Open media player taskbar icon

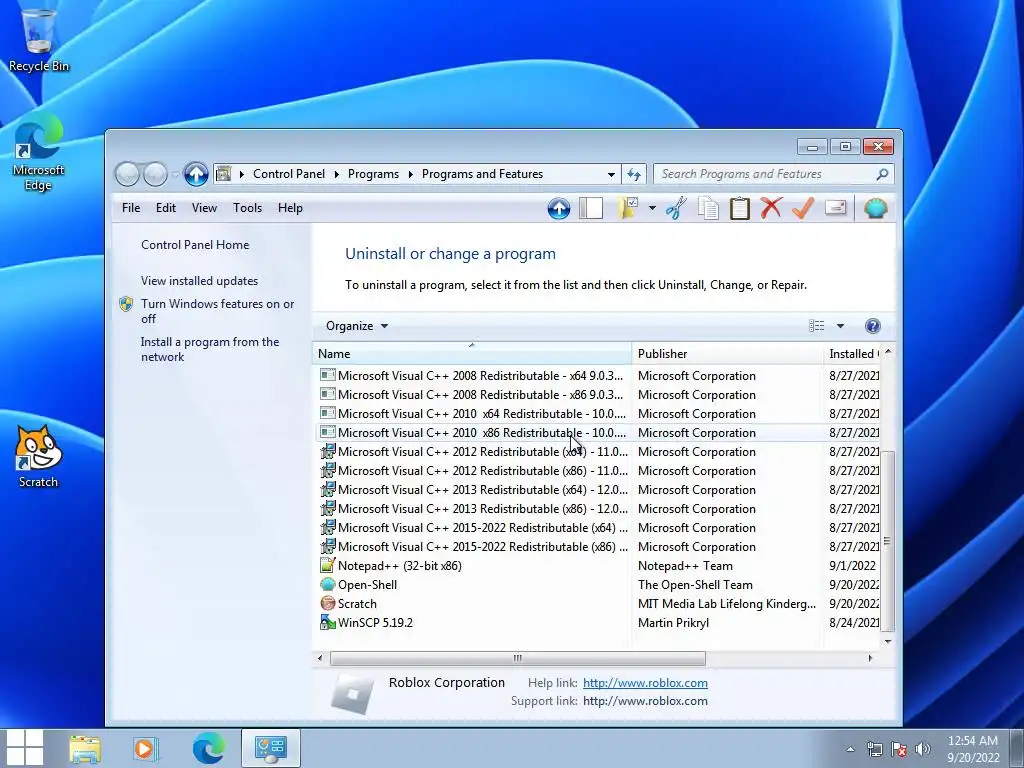point(145,748)
